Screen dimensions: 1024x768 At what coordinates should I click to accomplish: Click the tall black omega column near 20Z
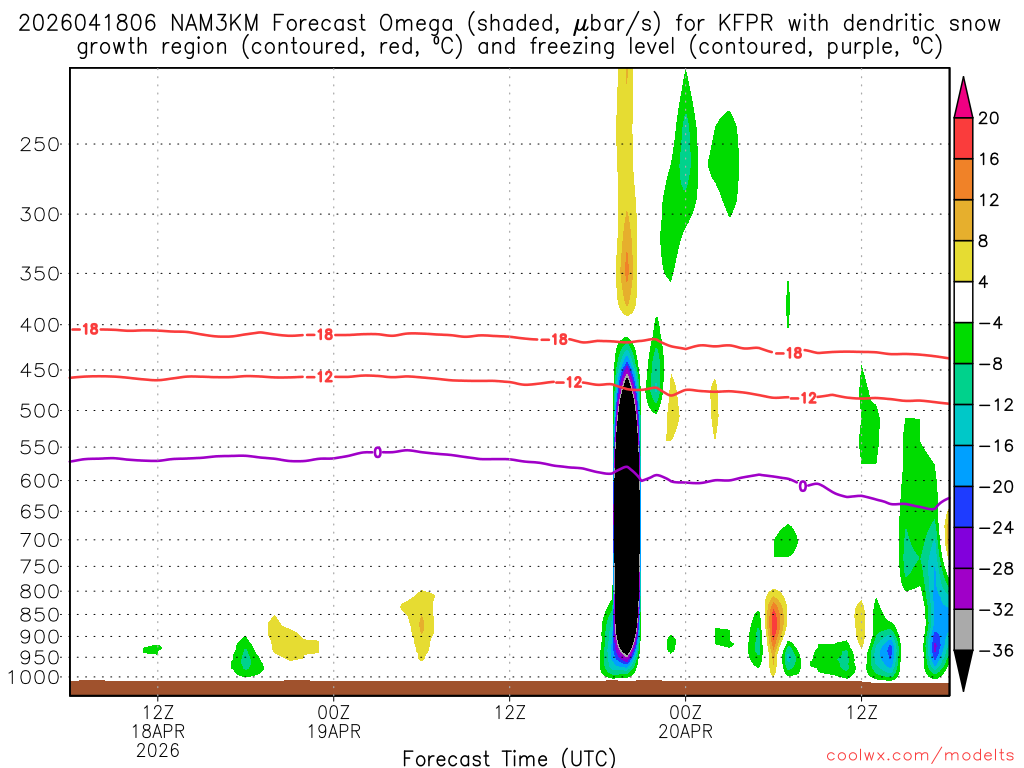[626, 516]
